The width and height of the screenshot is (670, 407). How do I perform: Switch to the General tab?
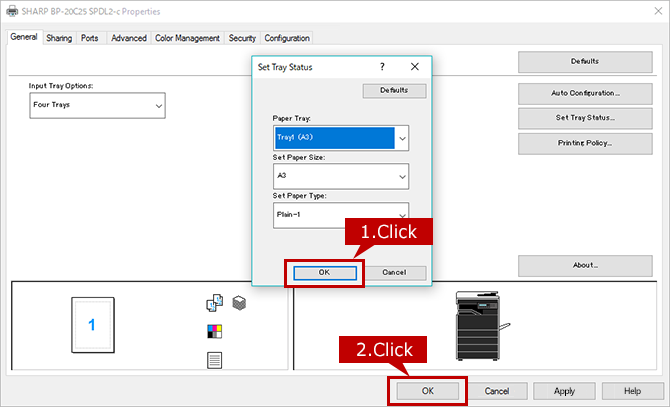(24, 37)
